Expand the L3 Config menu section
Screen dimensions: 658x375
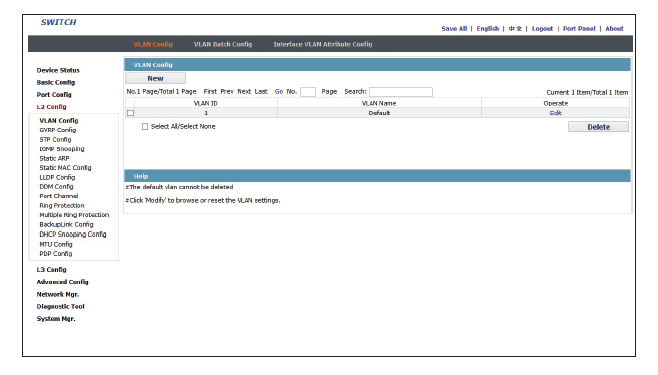click(x=51, y=269)
